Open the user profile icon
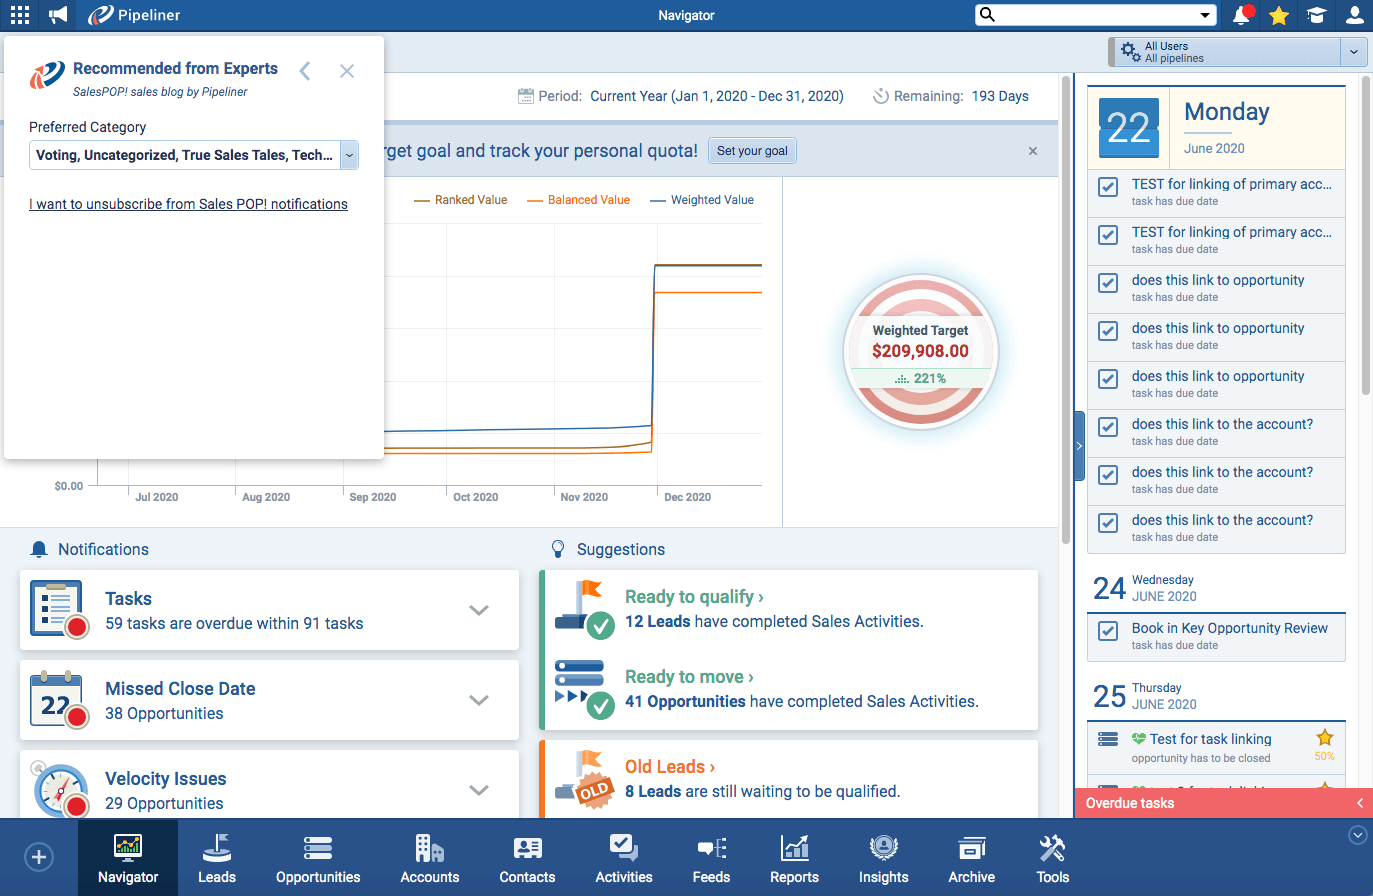1373x896 pixels. pyautogui.click(x=1355, y=15)
